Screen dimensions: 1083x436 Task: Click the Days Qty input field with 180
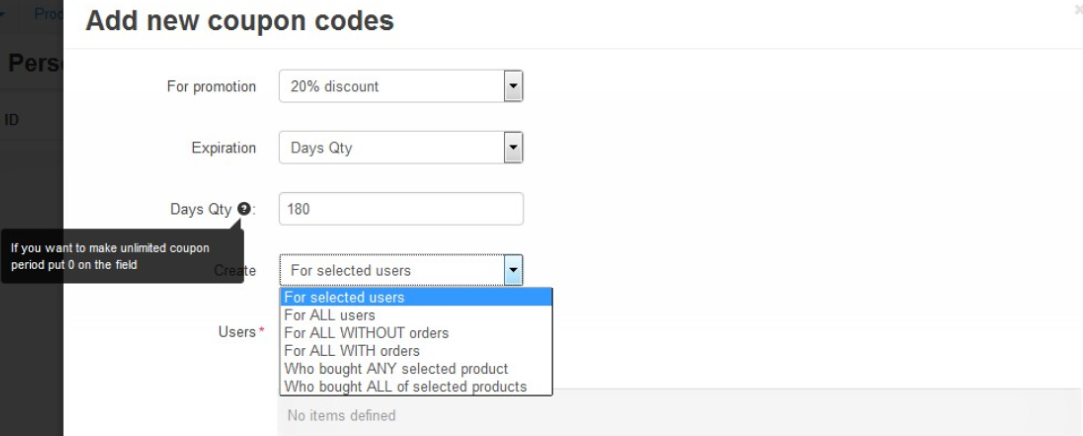coord(401,209)
